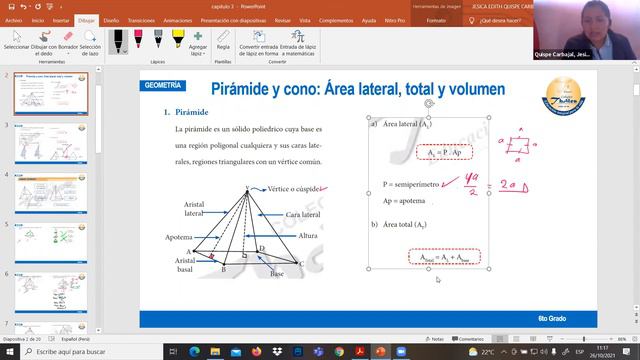The image size is (640, 360).
Task: Open Zoom from taskbar
Action: coord(401,351)
